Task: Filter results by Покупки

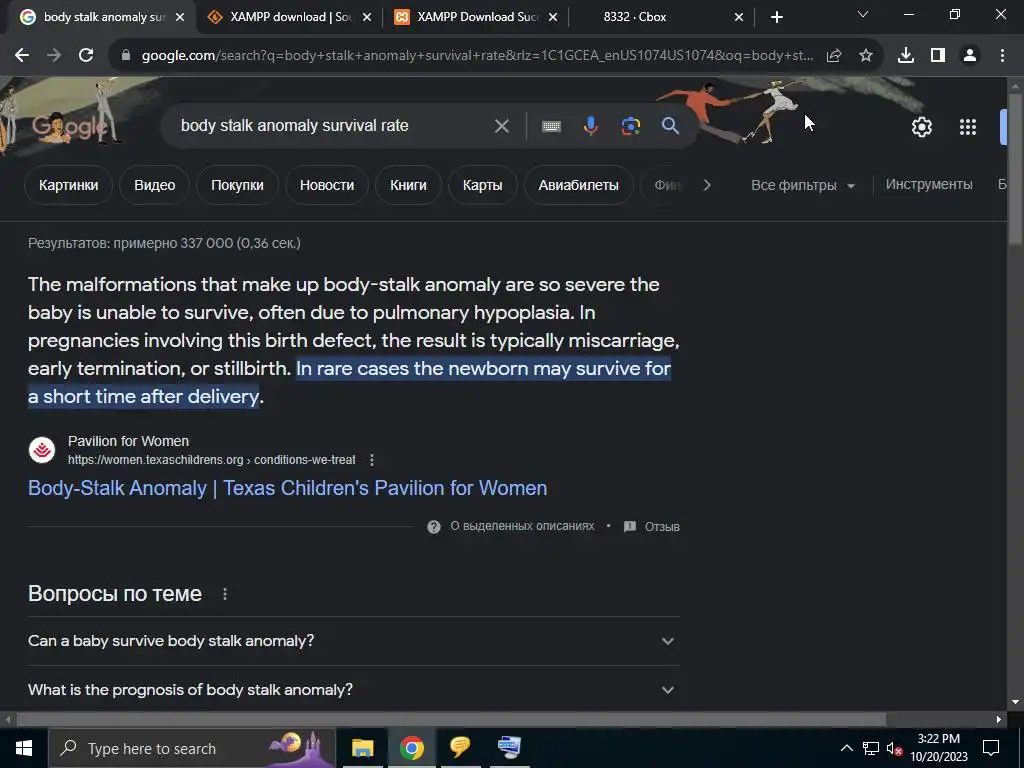Action: (237, 185)
